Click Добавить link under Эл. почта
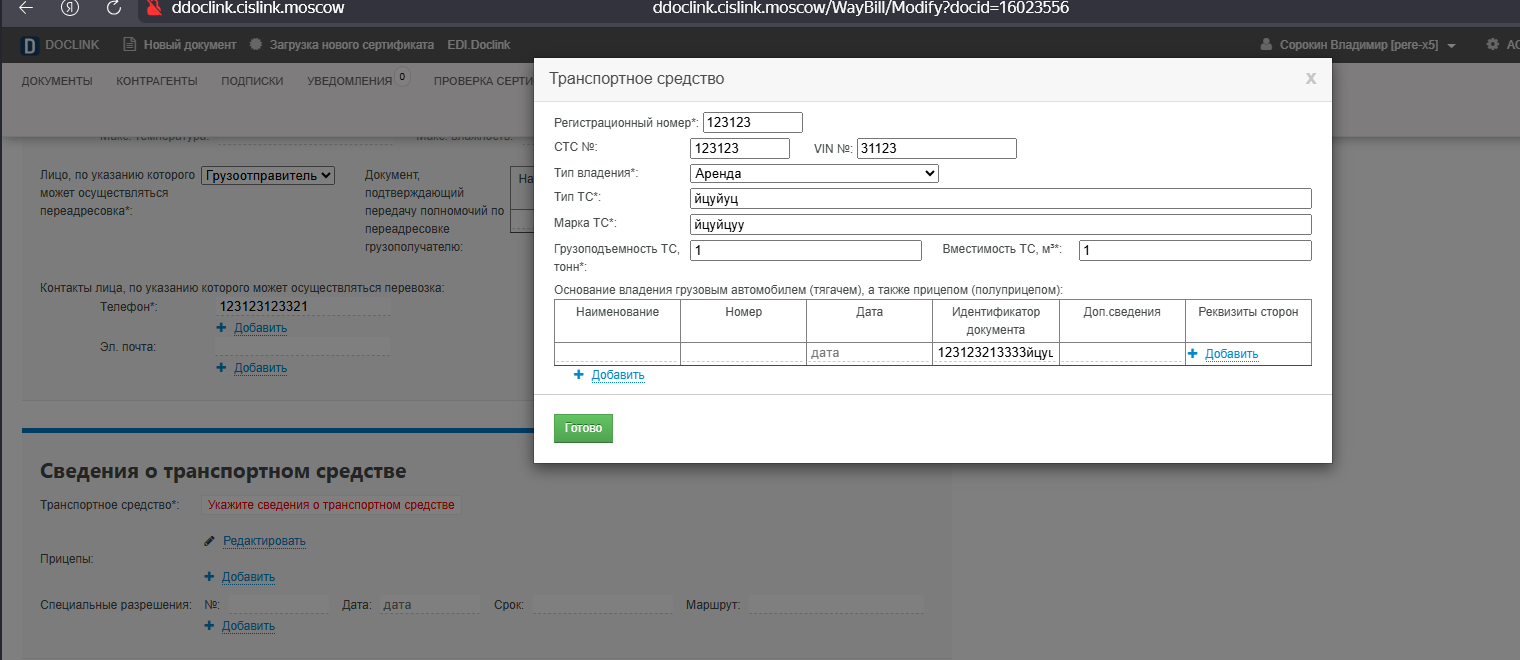The width and height of the screenshot is (1520, 660). (x=260, y=368)
